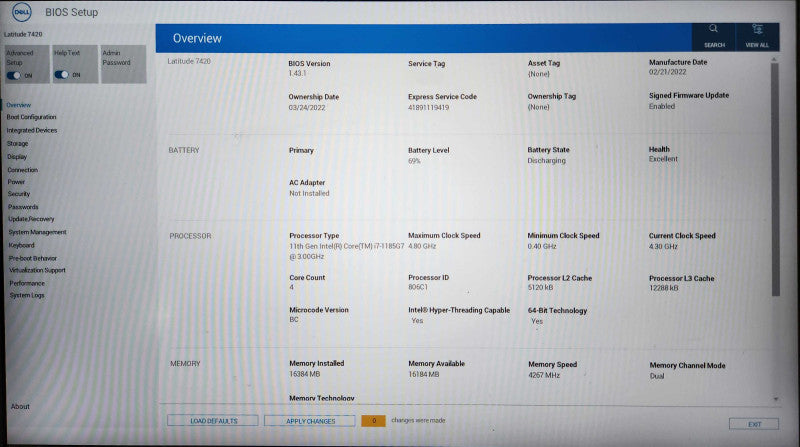Toggle the Help Text switch

(62, 75)
